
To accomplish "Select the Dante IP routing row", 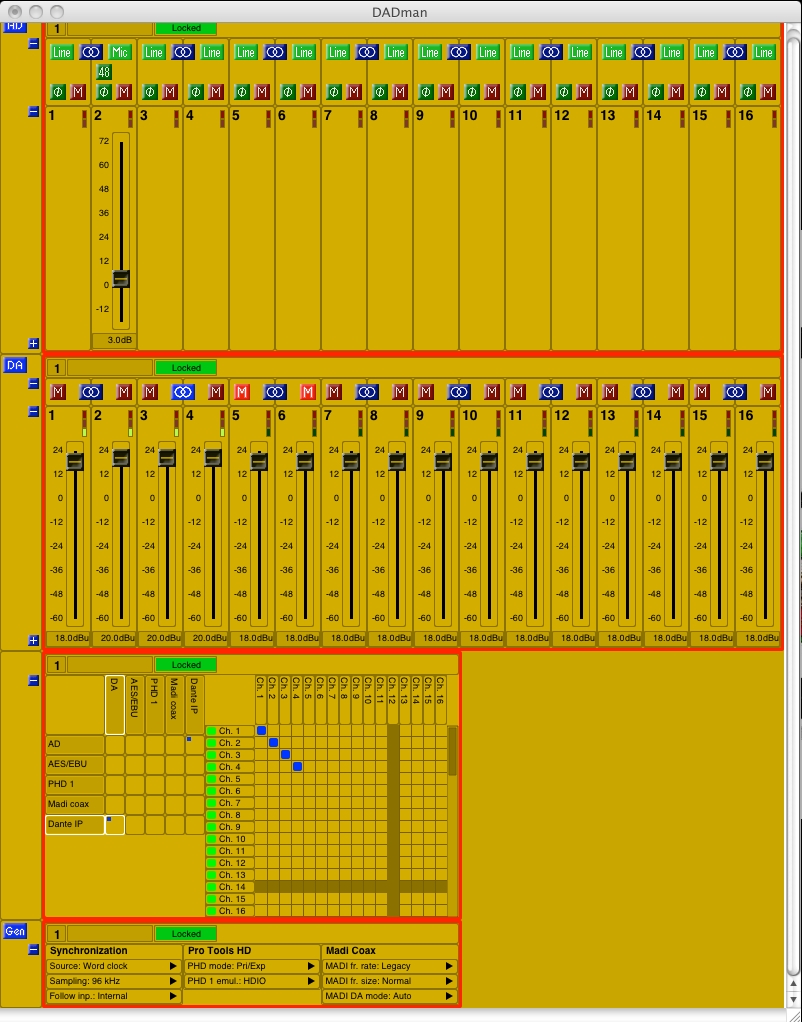I will [75, 824].
